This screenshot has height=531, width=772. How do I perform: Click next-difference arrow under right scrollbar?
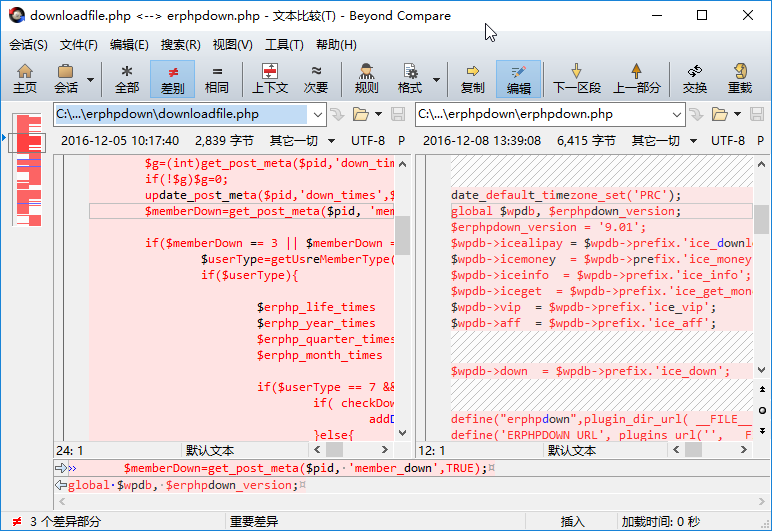point(762,431)
